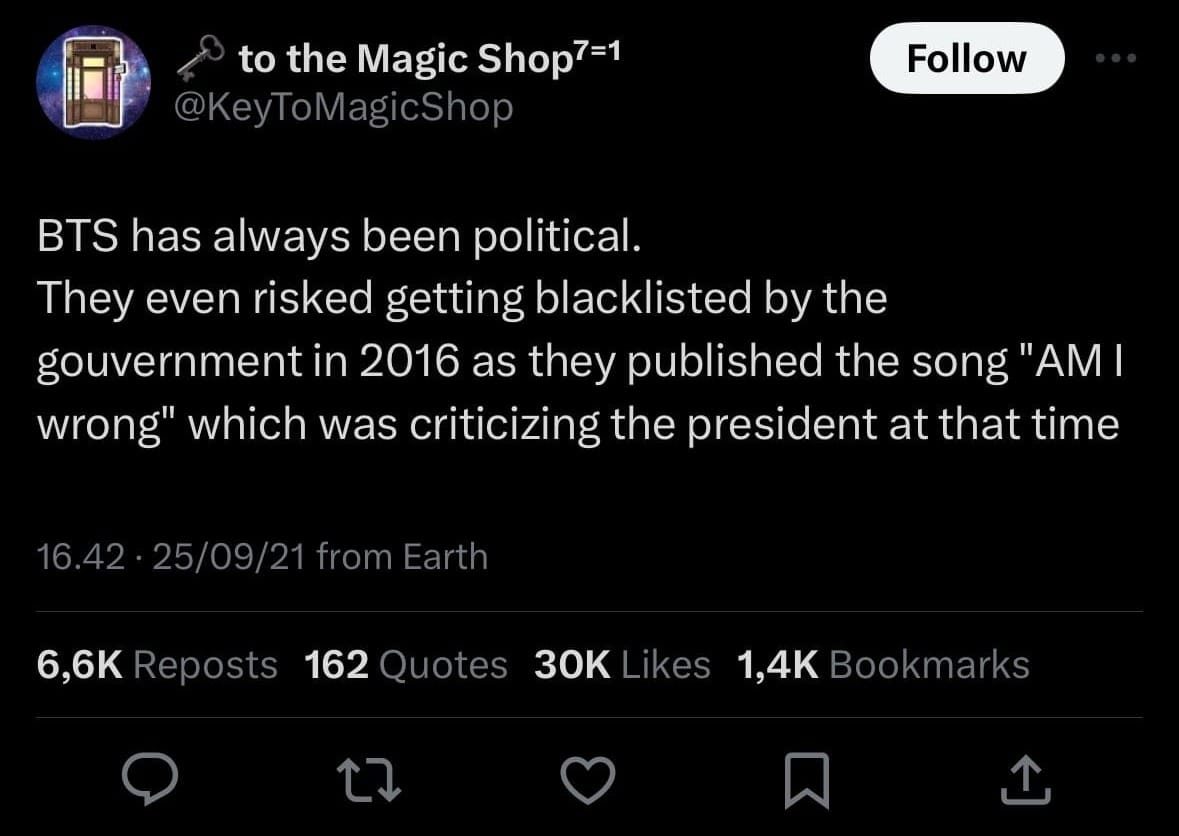Open the more options ellipsis menu
1179x836 pixels.
1116,57
